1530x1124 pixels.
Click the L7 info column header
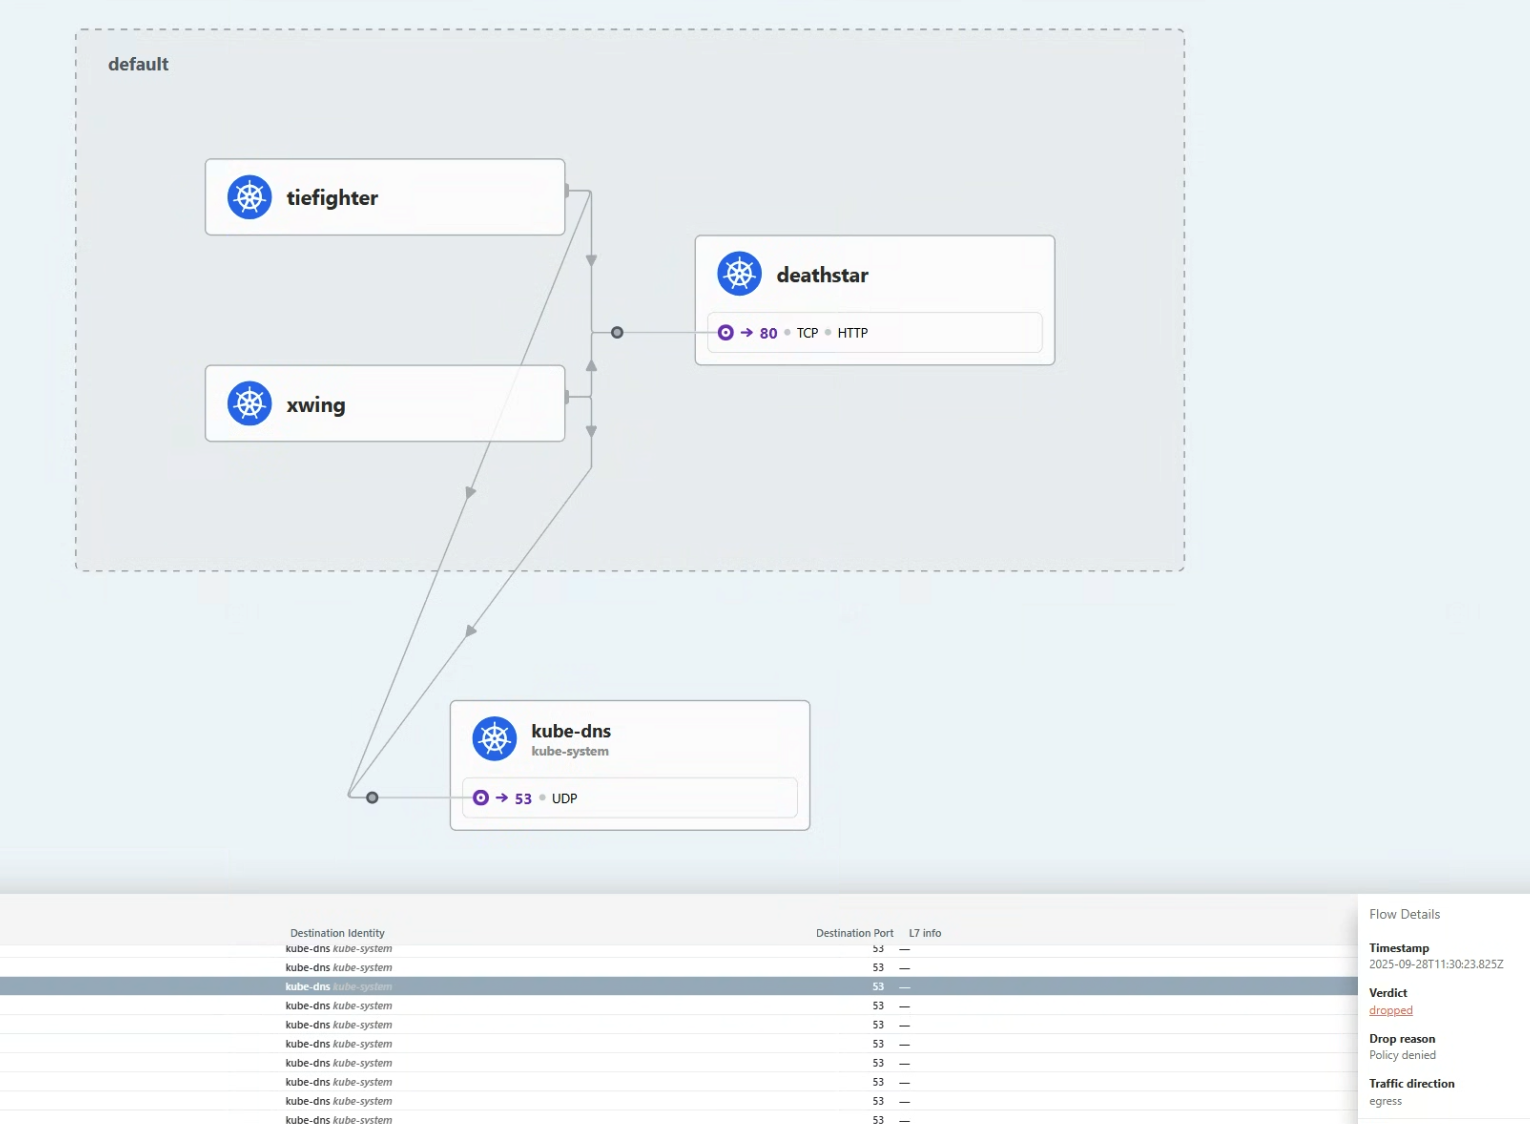click(924, 933)
